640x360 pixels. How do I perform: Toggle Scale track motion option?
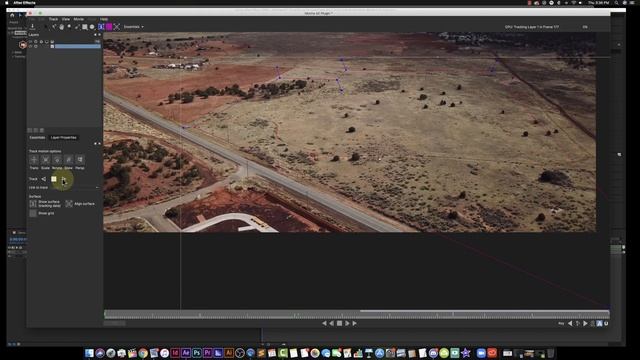pos(46,160)
